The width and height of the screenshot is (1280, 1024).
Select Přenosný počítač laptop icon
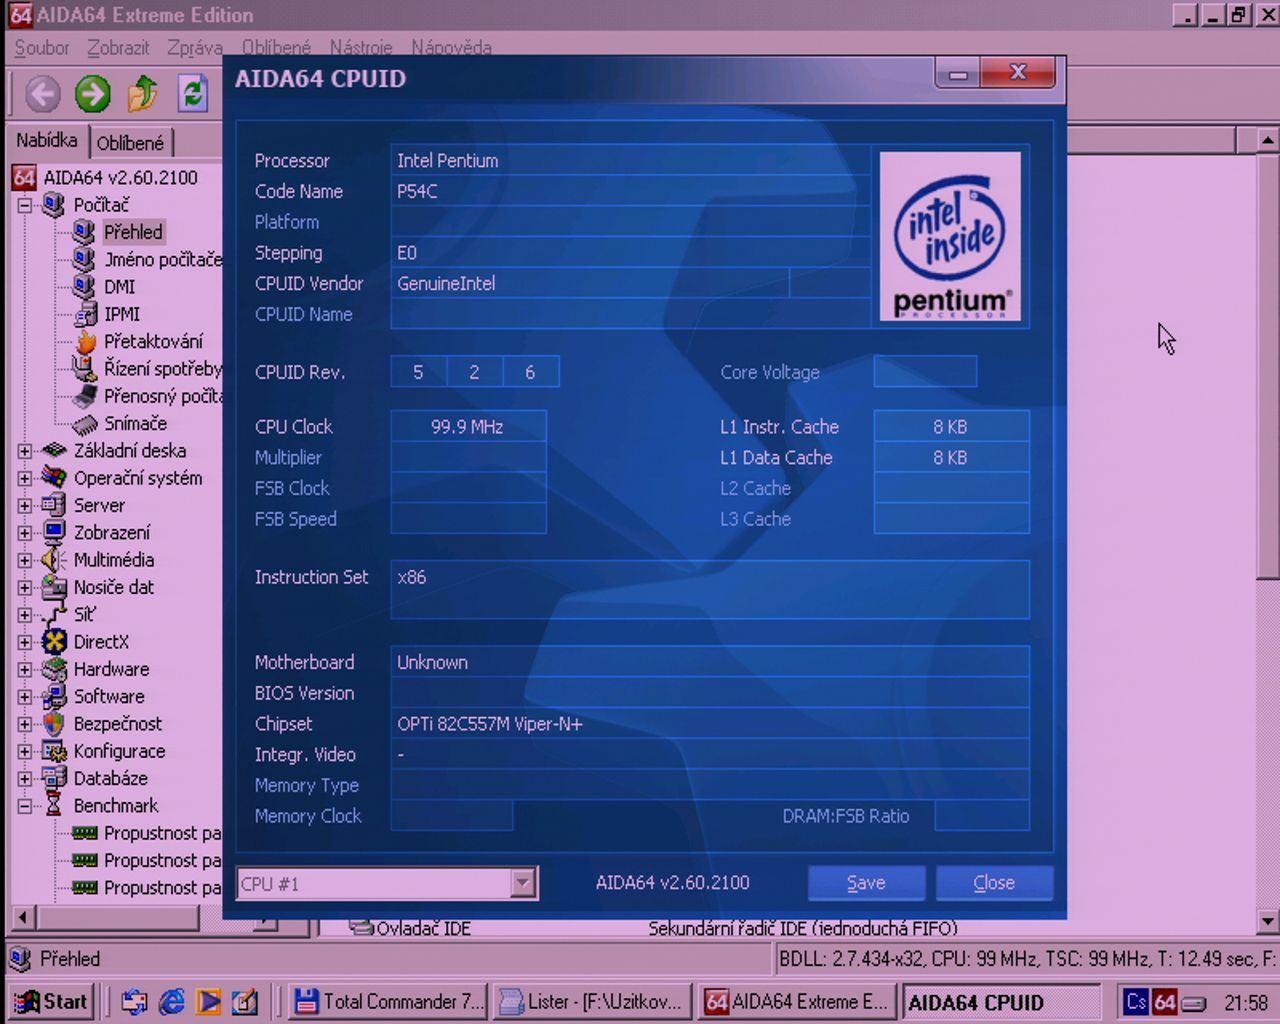(x=85, y=396)
